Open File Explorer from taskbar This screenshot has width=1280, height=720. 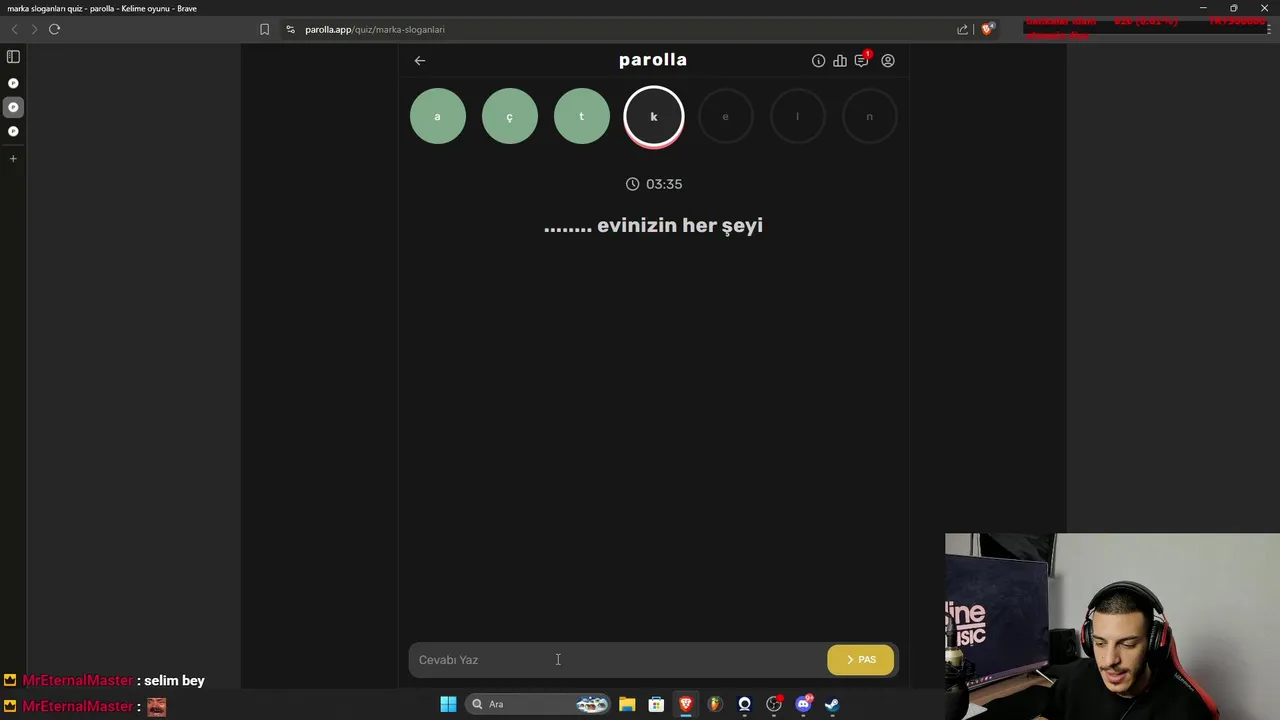click(x=627, y=704)
